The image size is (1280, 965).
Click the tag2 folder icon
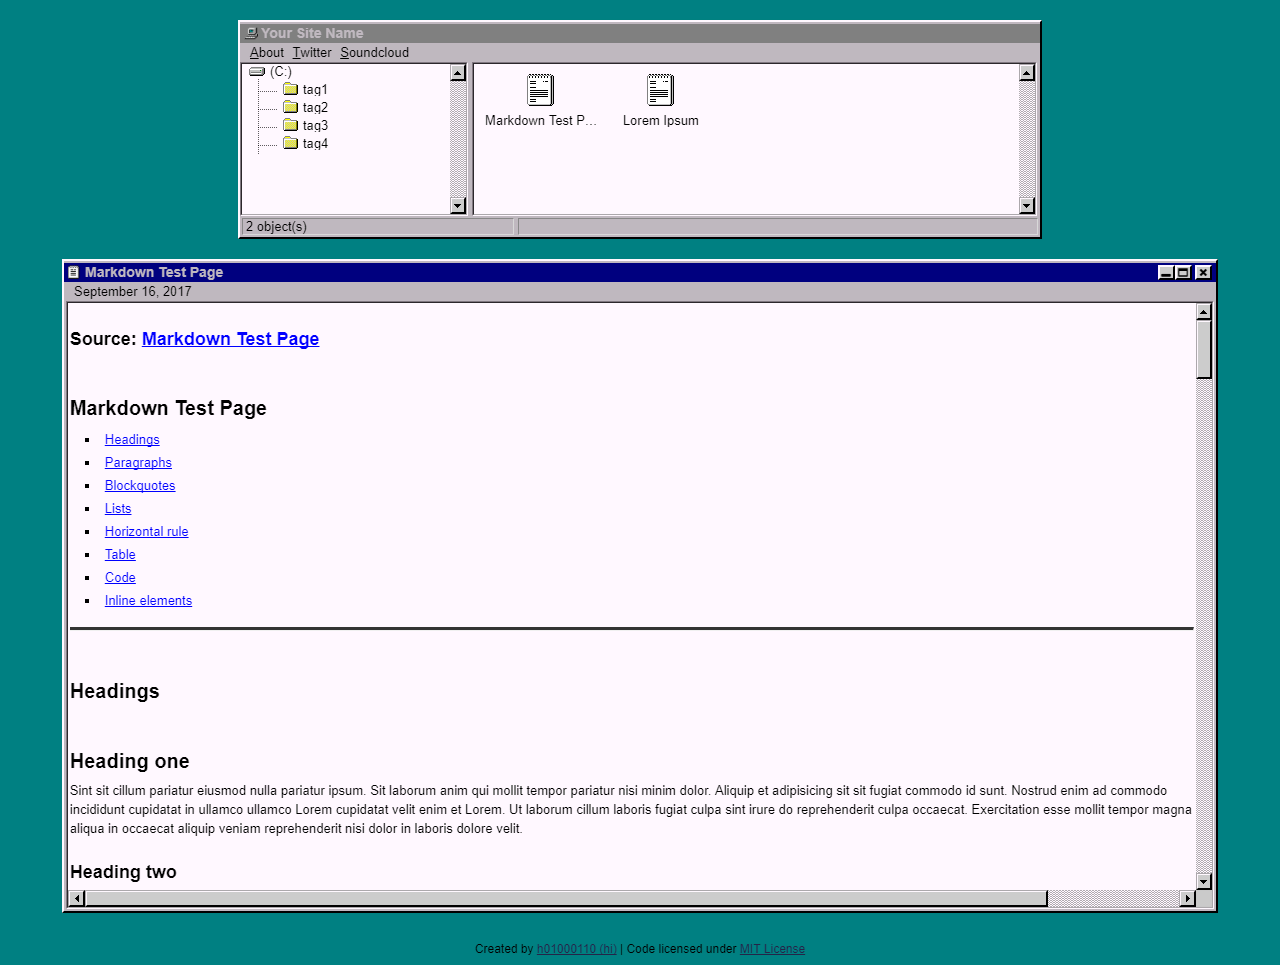[290, 107]
